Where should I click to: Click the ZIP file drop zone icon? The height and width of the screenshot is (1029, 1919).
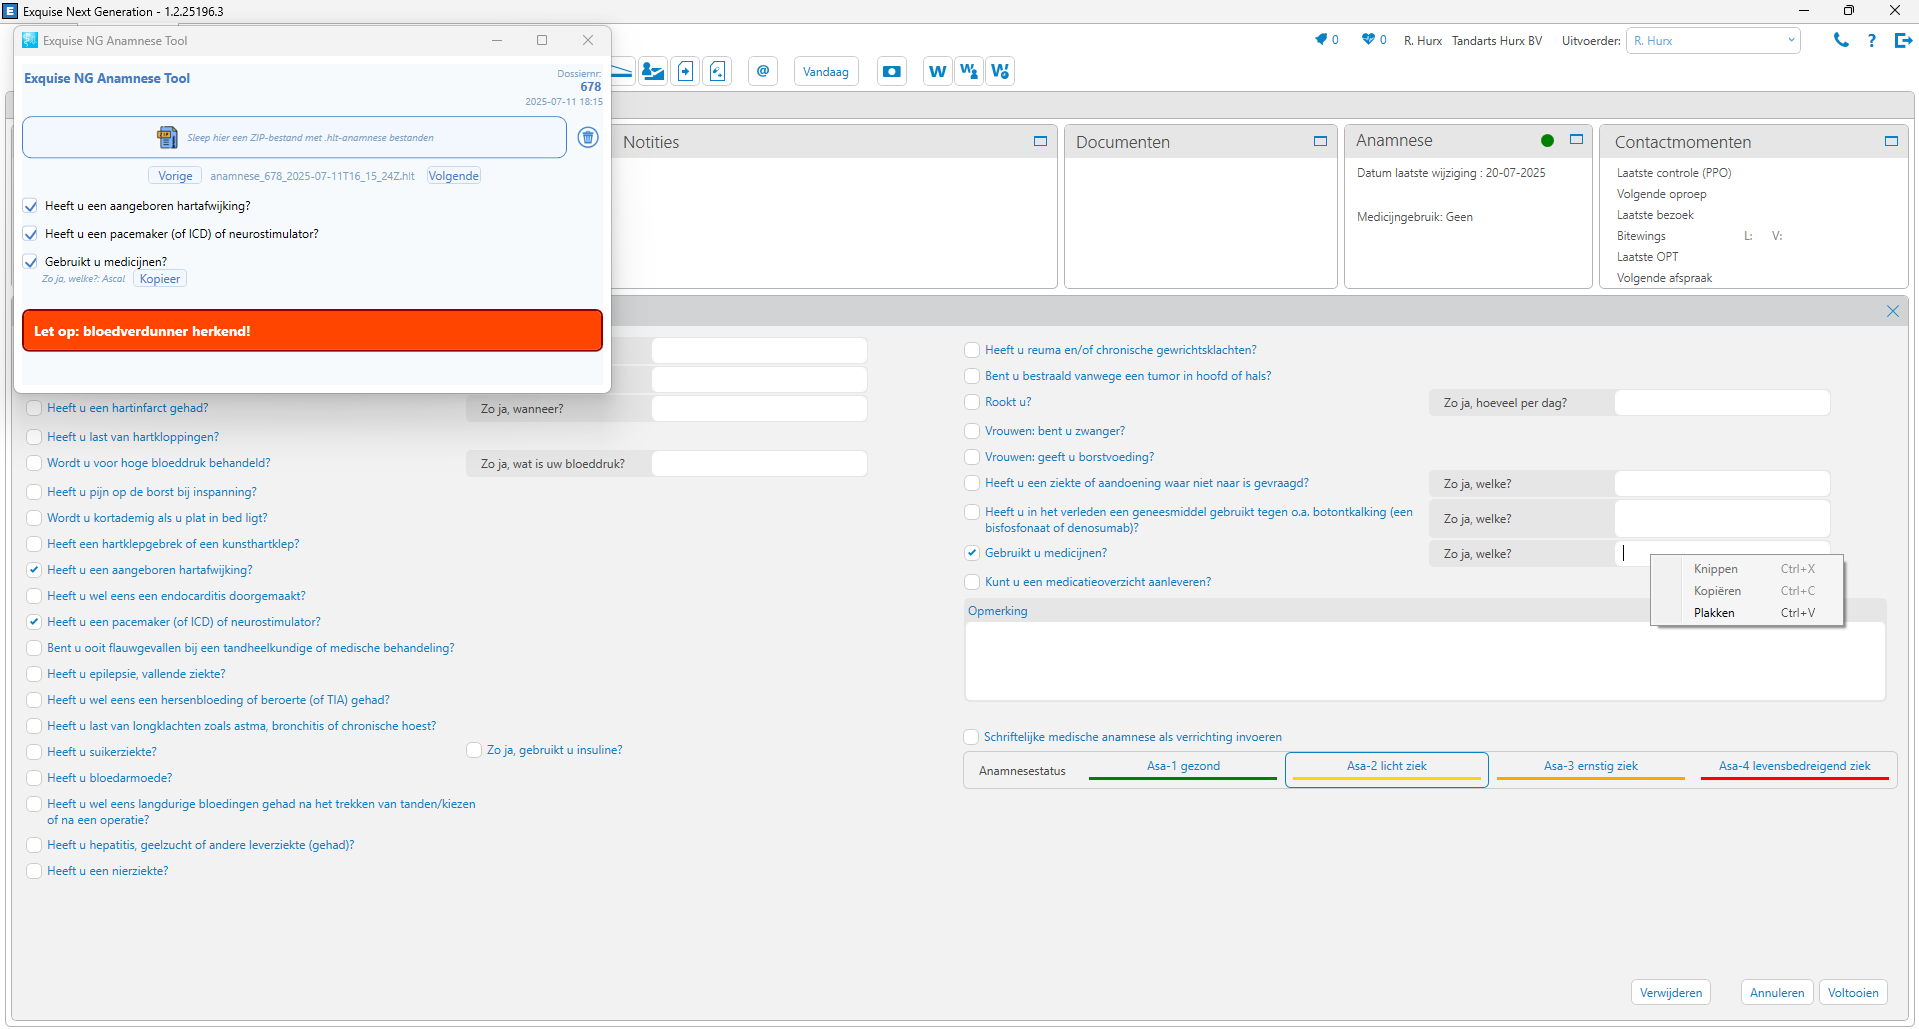click(167, 137)
